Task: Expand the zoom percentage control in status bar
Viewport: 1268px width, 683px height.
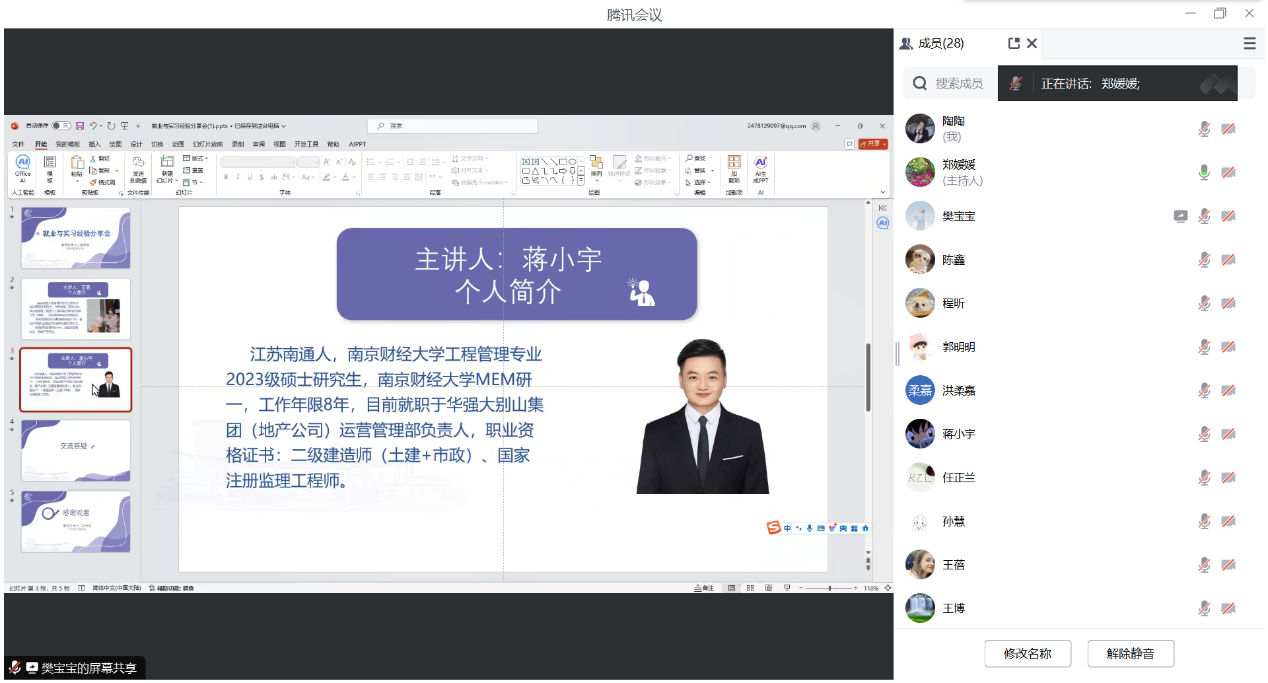Action: [870, 588]
